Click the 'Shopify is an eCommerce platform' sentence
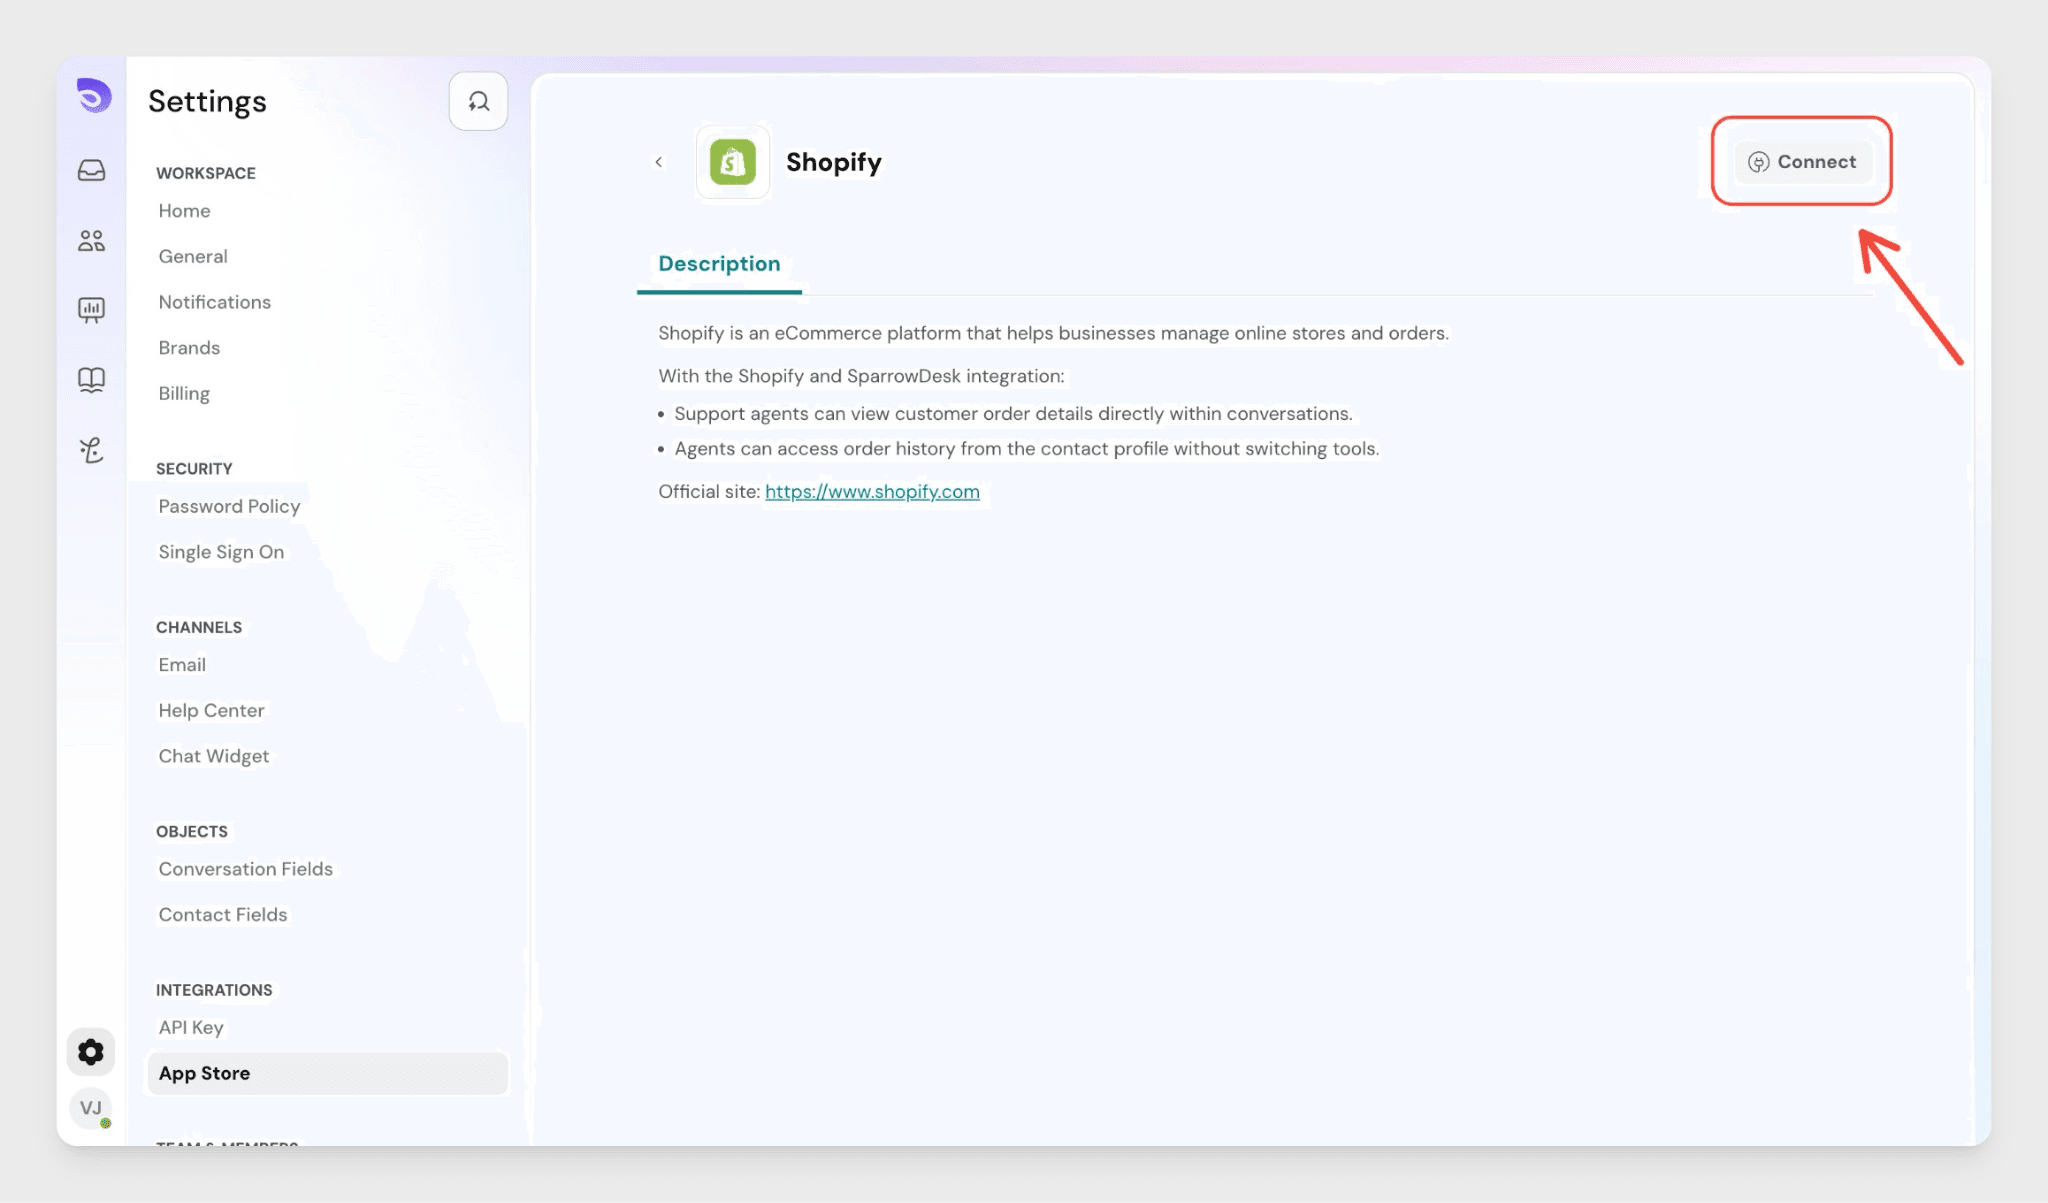This screenshot has height=1203, width=2048. (1053, 334)
